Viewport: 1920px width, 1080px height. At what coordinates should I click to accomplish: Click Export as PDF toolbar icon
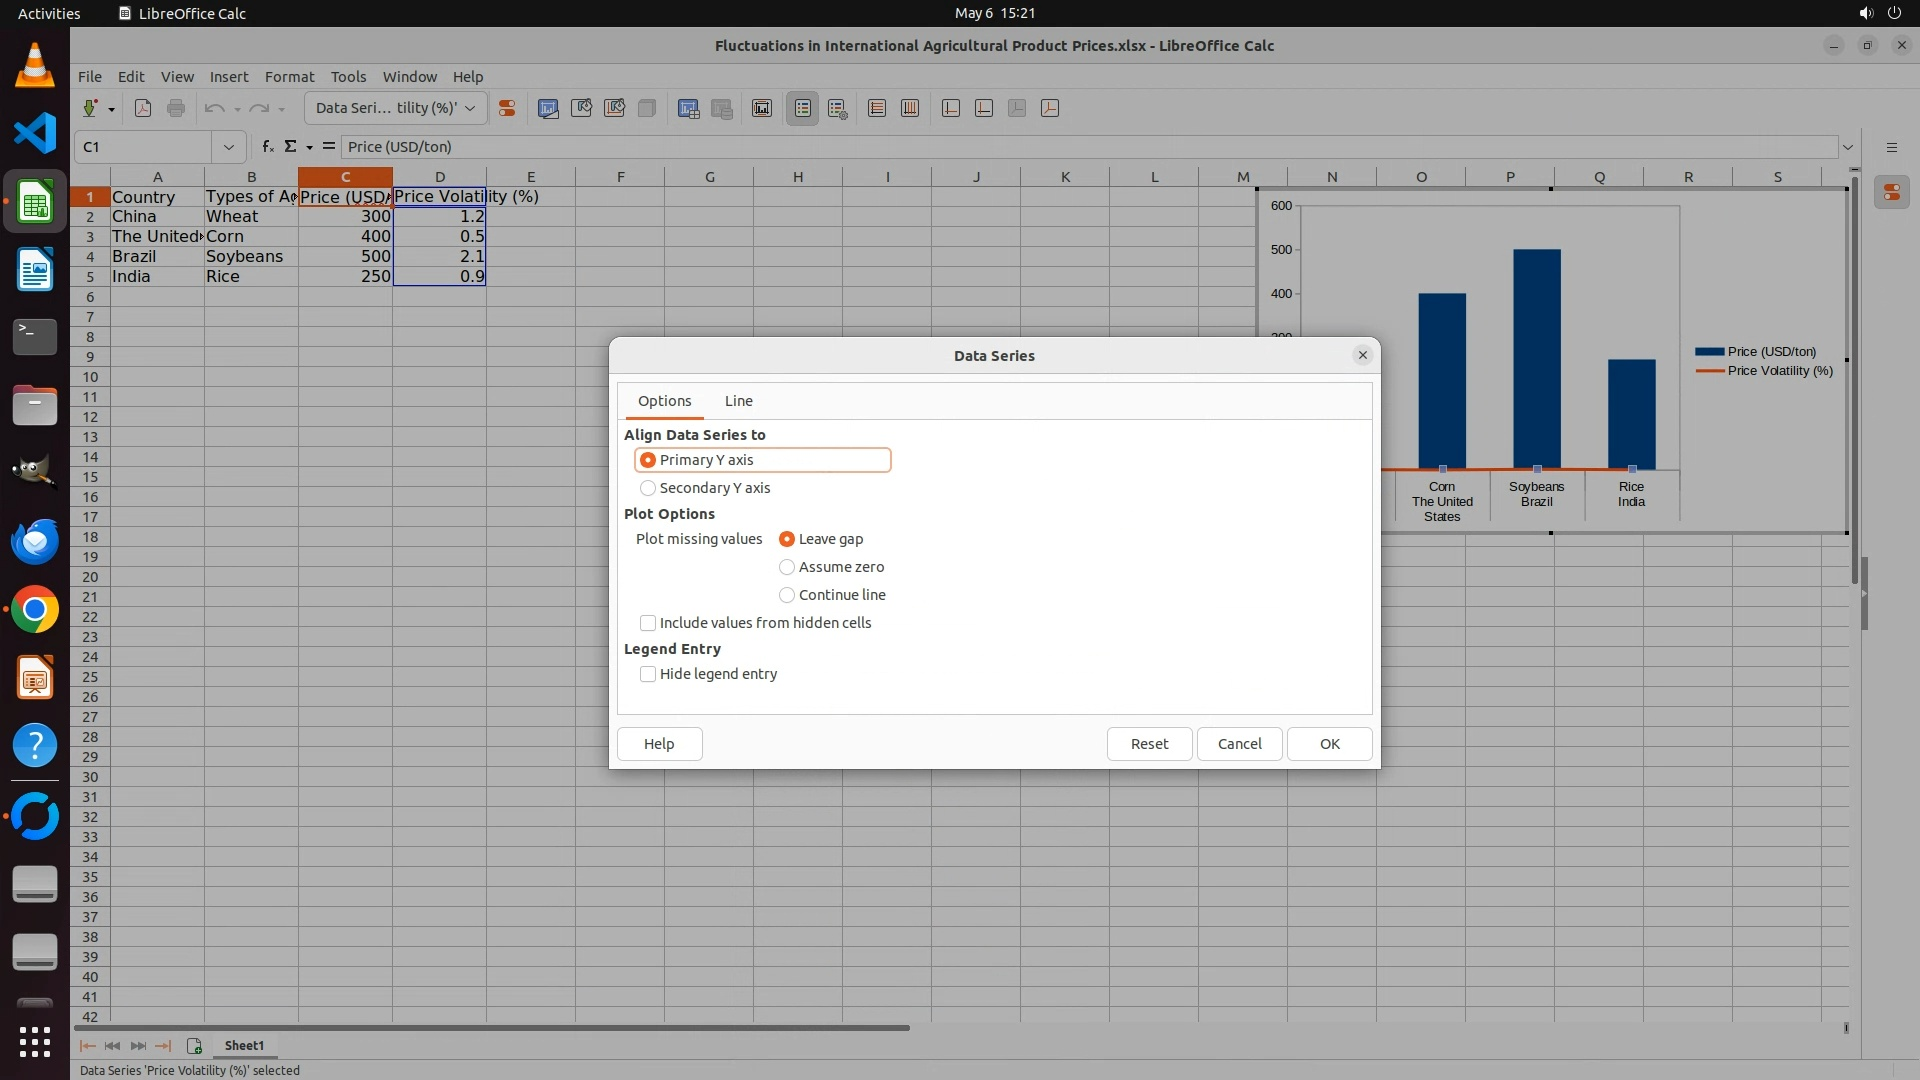click(143, 108)
